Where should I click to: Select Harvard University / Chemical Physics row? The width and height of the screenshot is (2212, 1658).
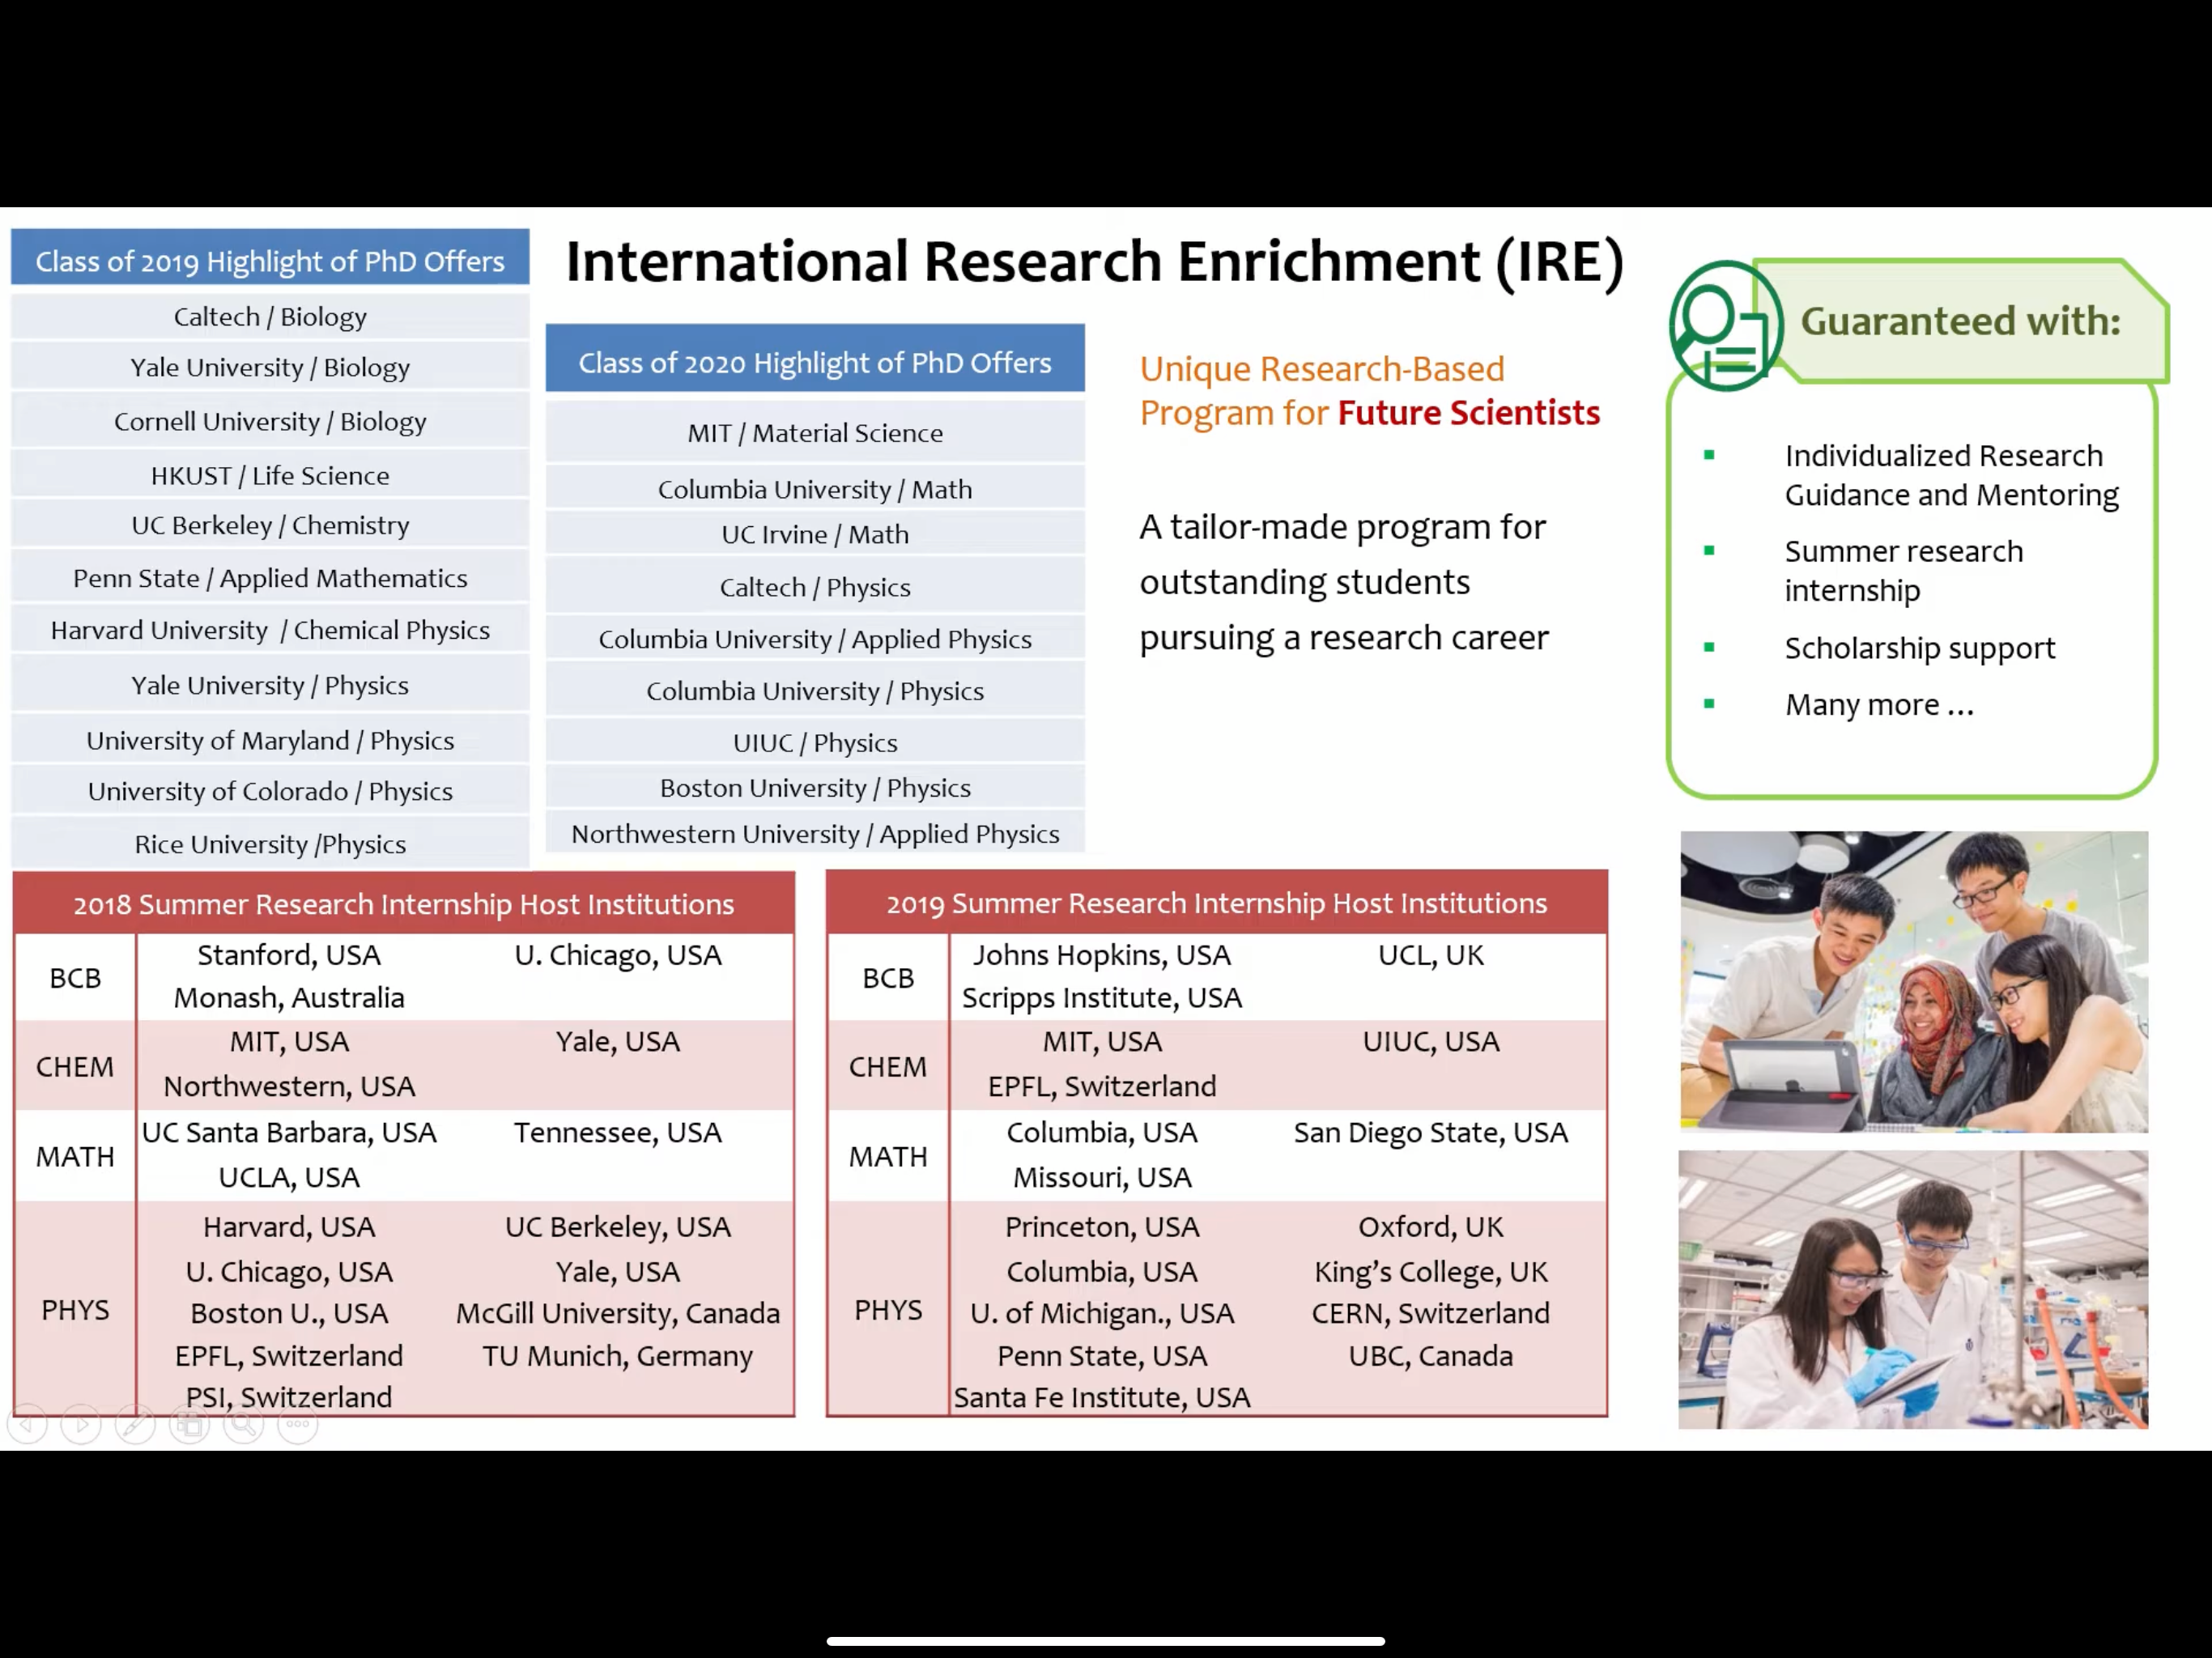[x=270, y=630]
